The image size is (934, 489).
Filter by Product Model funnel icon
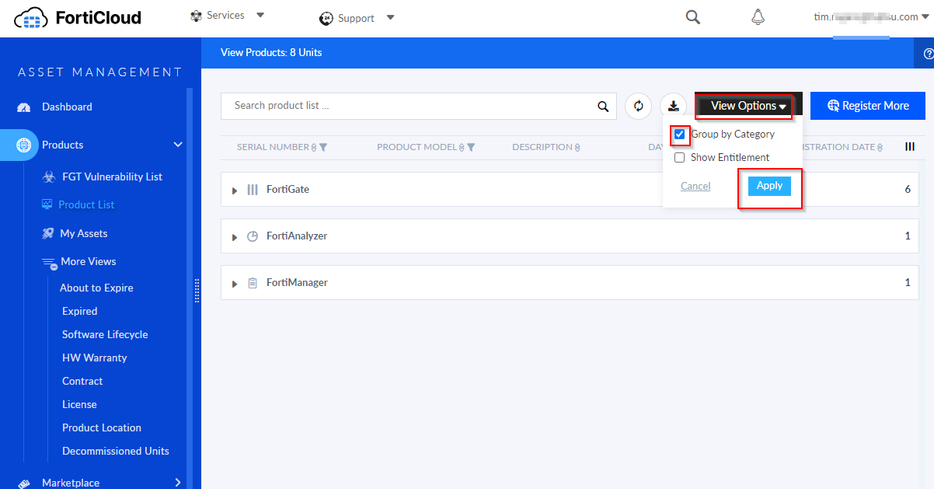coord(471,147)
